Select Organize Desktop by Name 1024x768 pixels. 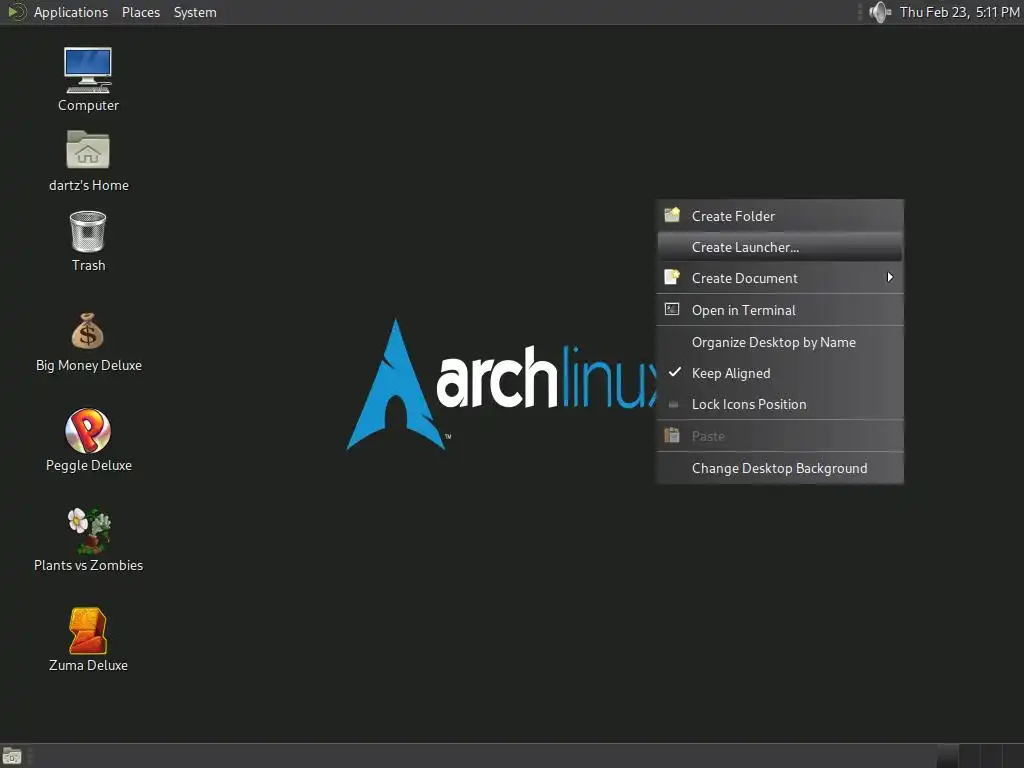click(x=780, y=342)
